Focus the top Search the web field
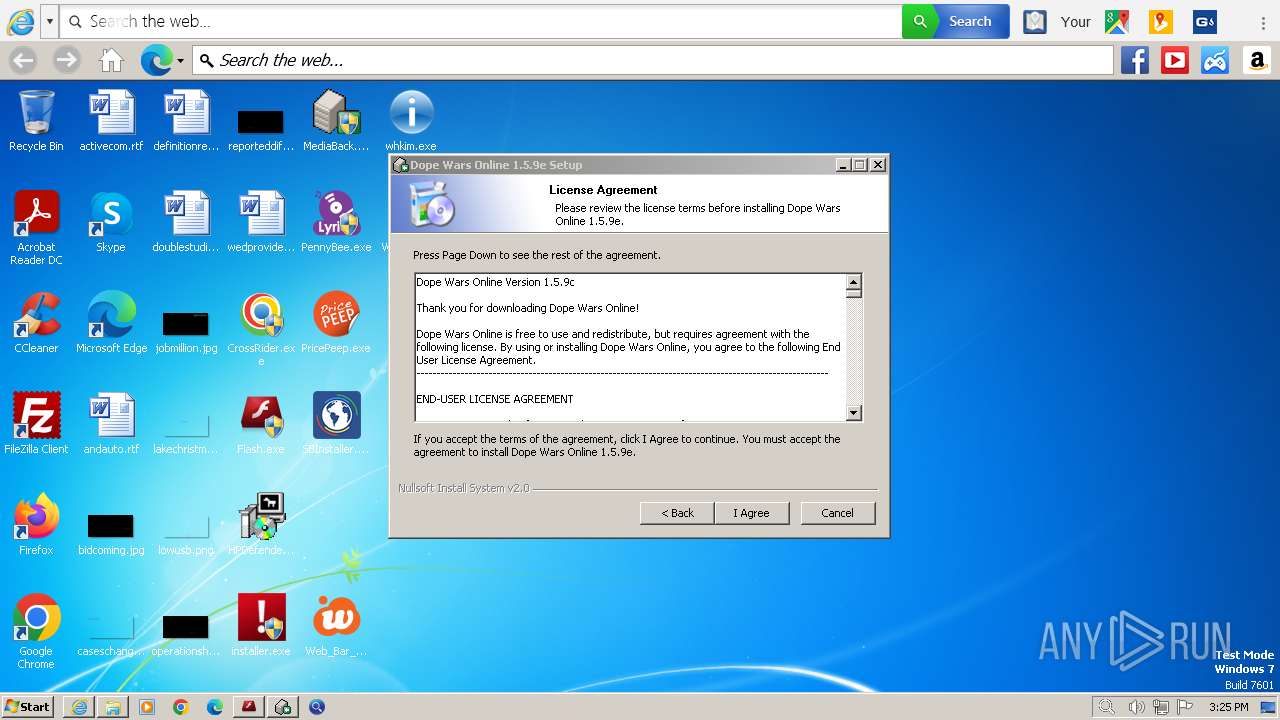This screenshot has height=720, width=1280. (x=480, y=21)
